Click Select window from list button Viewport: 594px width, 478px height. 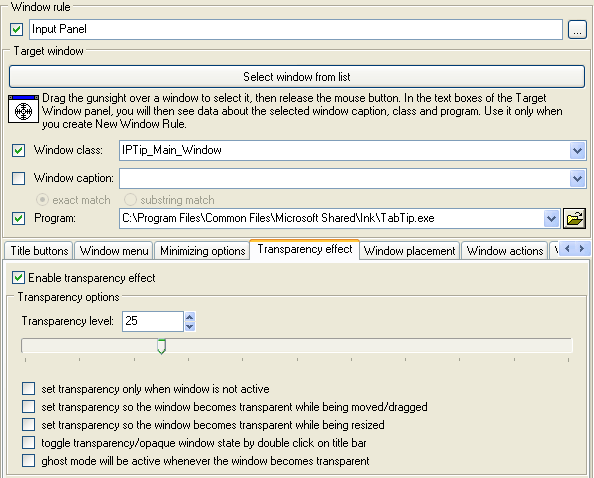297,77
